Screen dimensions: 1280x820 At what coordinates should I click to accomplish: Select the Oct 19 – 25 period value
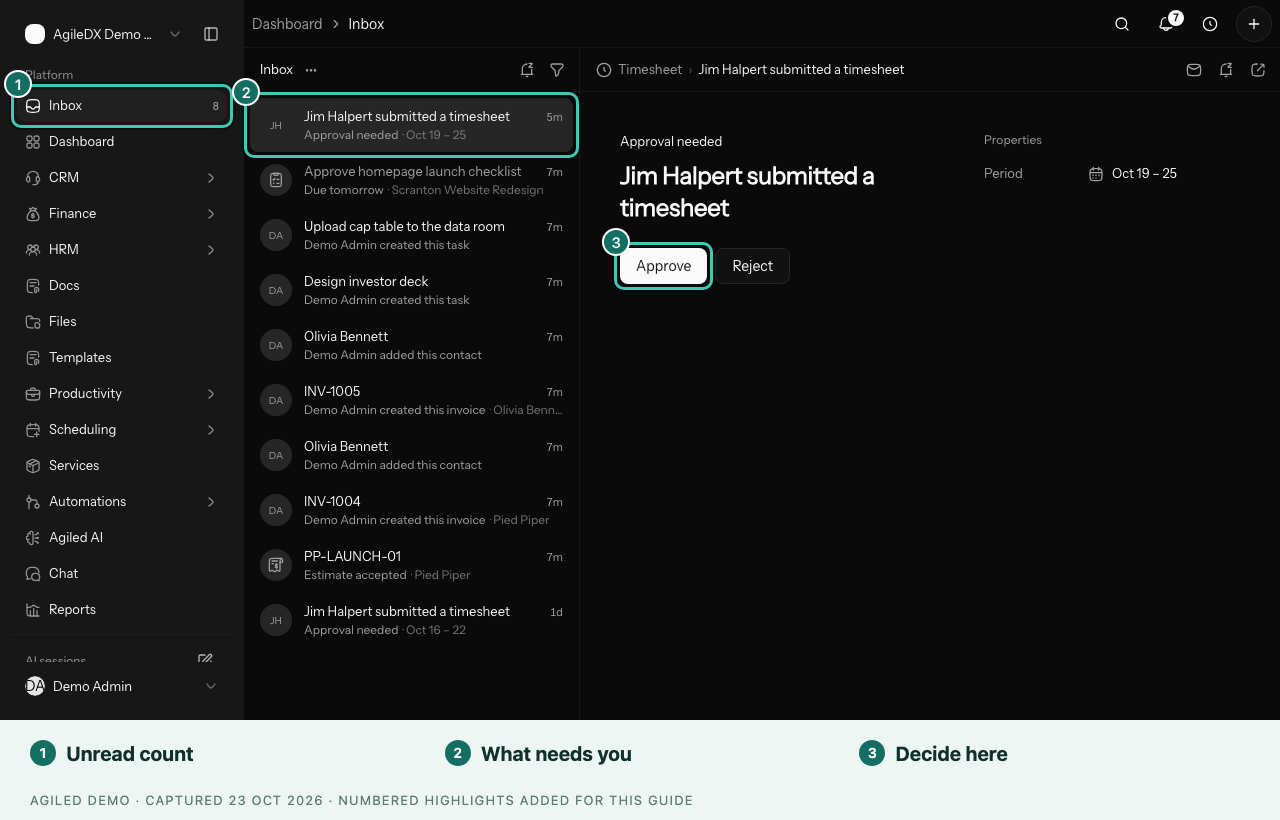click(1144, 174)
